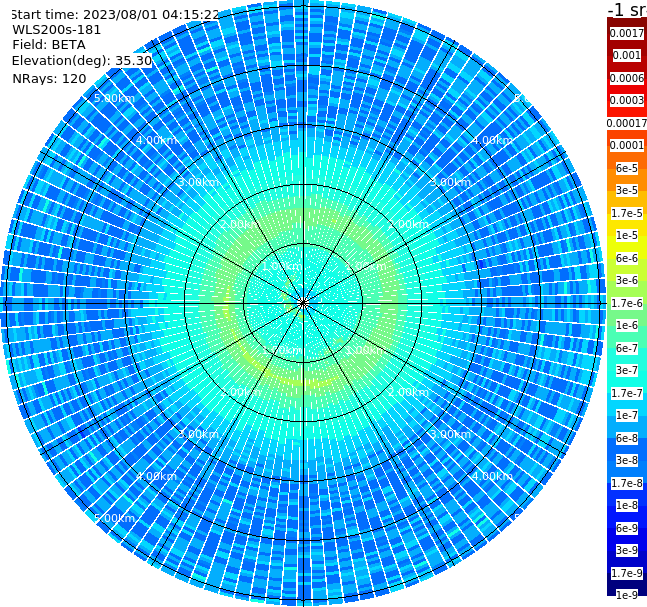Click the Field: BETA label

pyautogui.click(x=49, y=45)
